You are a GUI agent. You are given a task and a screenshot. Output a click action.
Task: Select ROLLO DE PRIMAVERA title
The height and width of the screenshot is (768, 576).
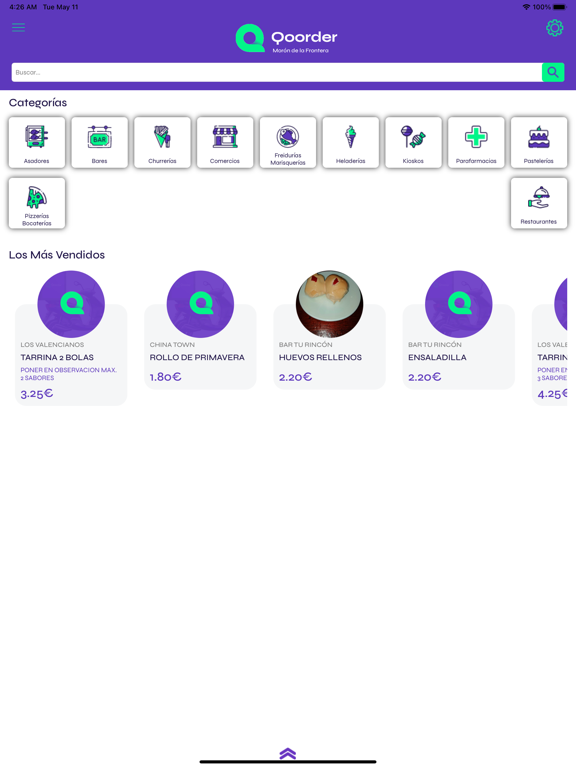click(x=197, y=358)
